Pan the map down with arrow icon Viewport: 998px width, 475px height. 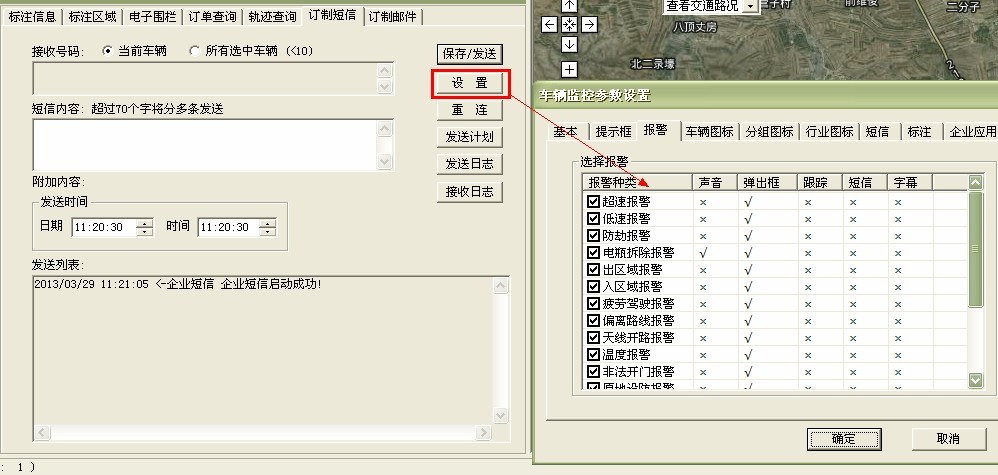pos(569,44)
